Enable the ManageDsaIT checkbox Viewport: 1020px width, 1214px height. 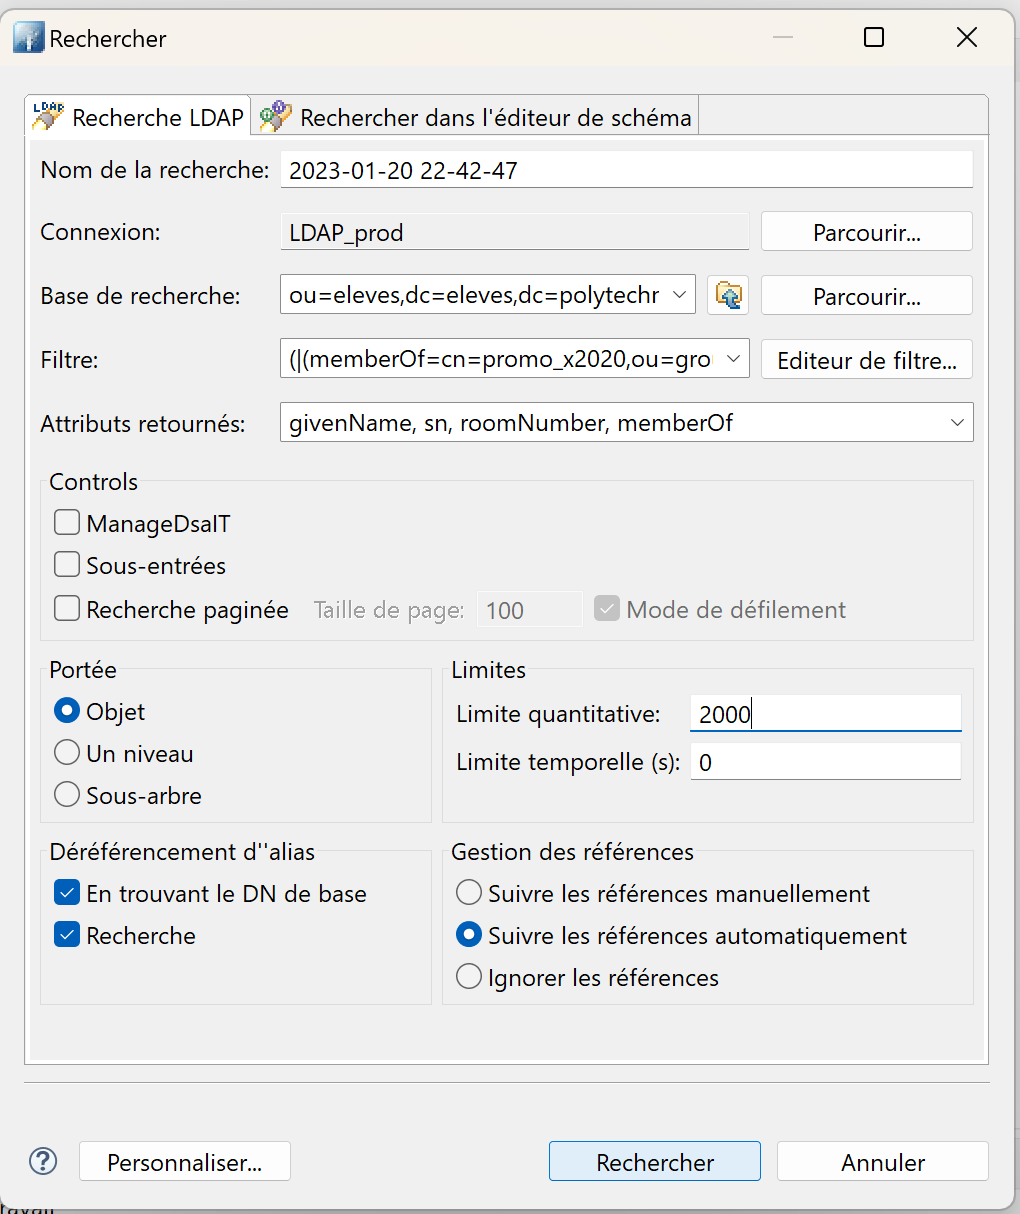coord(67,523)
